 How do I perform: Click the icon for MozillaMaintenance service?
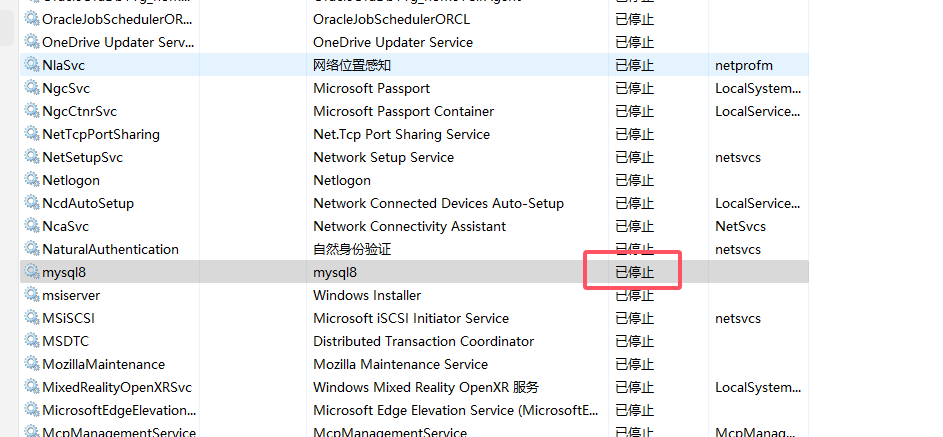(x=31, y=364)
